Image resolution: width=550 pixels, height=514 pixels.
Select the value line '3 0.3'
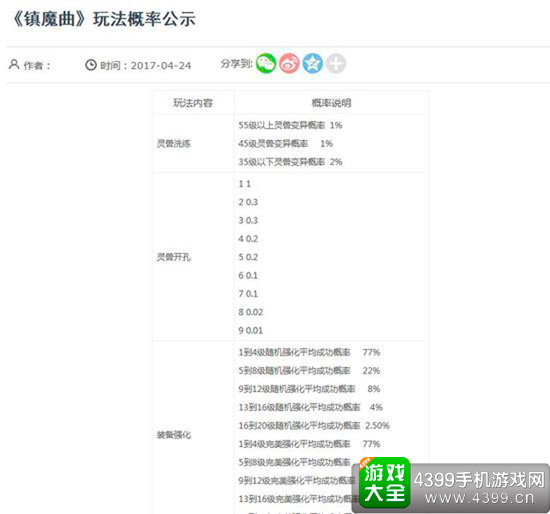tap(248, 220)
